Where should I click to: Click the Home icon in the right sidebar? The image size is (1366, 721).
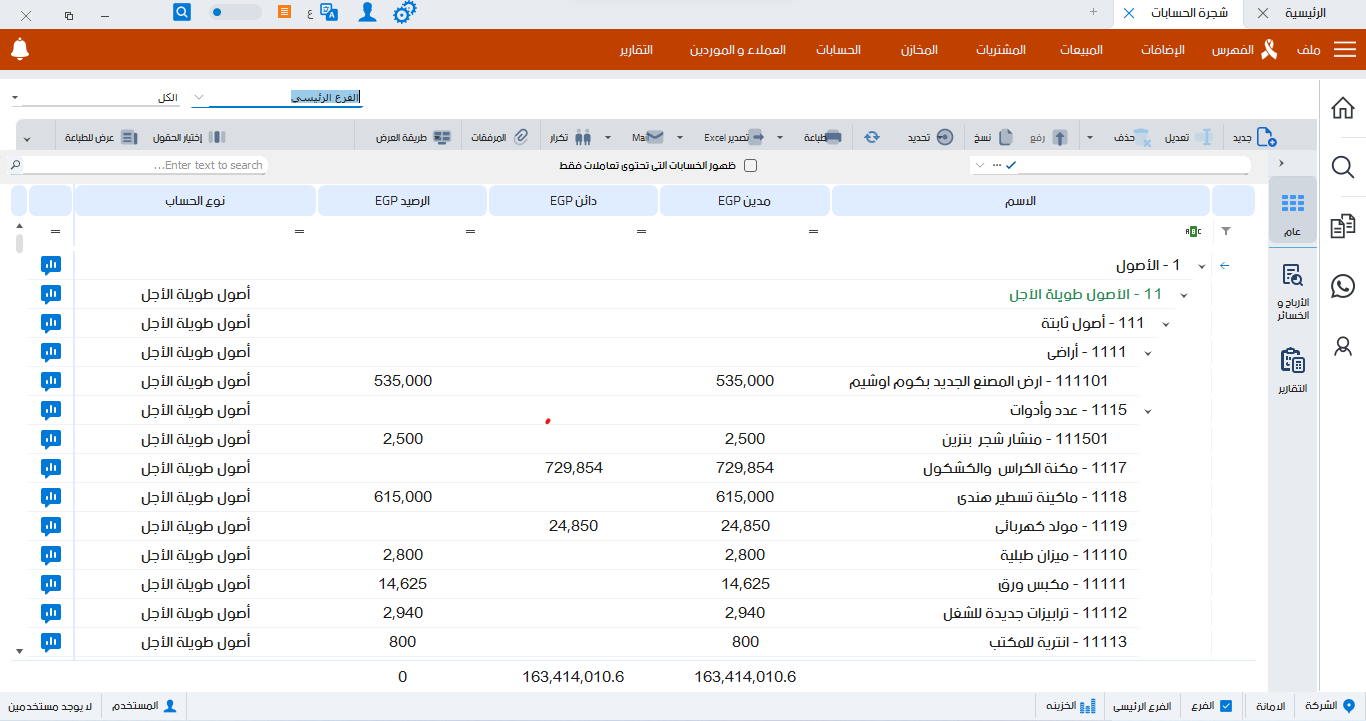pos(1342,108)
